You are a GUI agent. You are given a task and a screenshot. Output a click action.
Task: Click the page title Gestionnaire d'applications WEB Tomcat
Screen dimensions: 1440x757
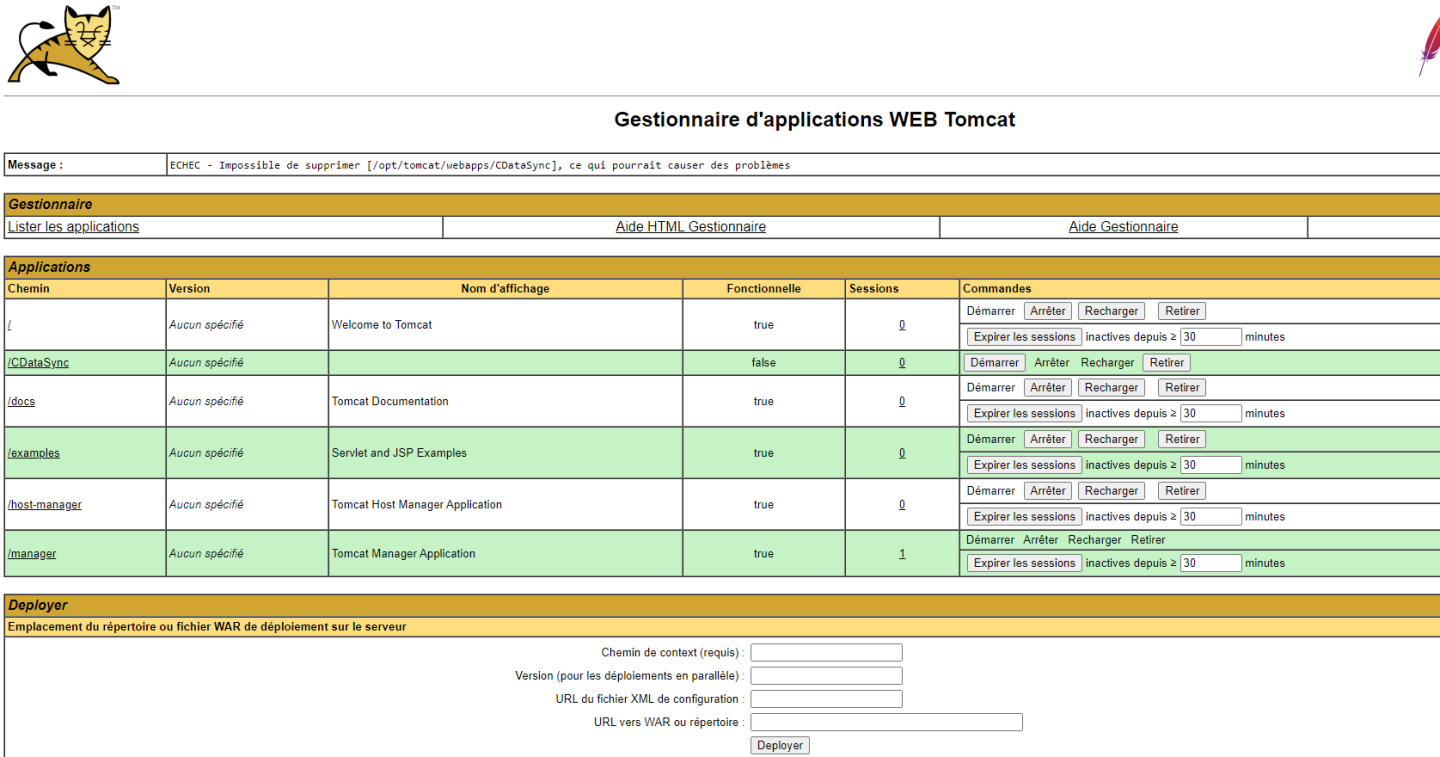(x=815, y=120)
